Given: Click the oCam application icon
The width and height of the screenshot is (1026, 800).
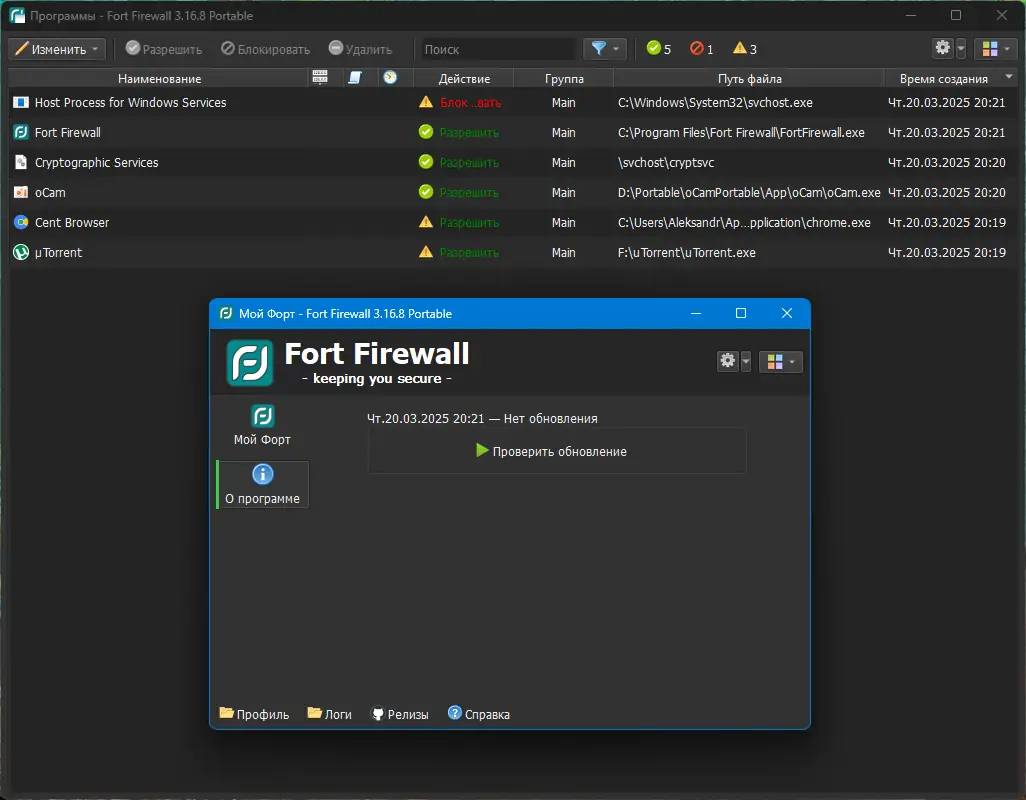Looking at the screenshot, I should coord(21,192).
